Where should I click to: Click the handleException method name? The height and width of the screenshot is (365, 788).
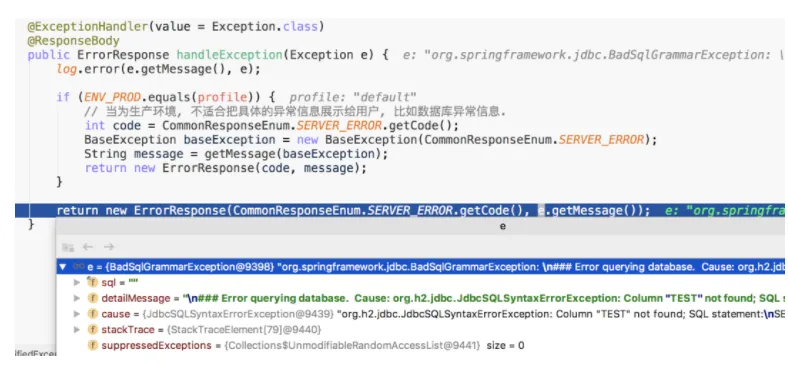click(x=229, y=55)
